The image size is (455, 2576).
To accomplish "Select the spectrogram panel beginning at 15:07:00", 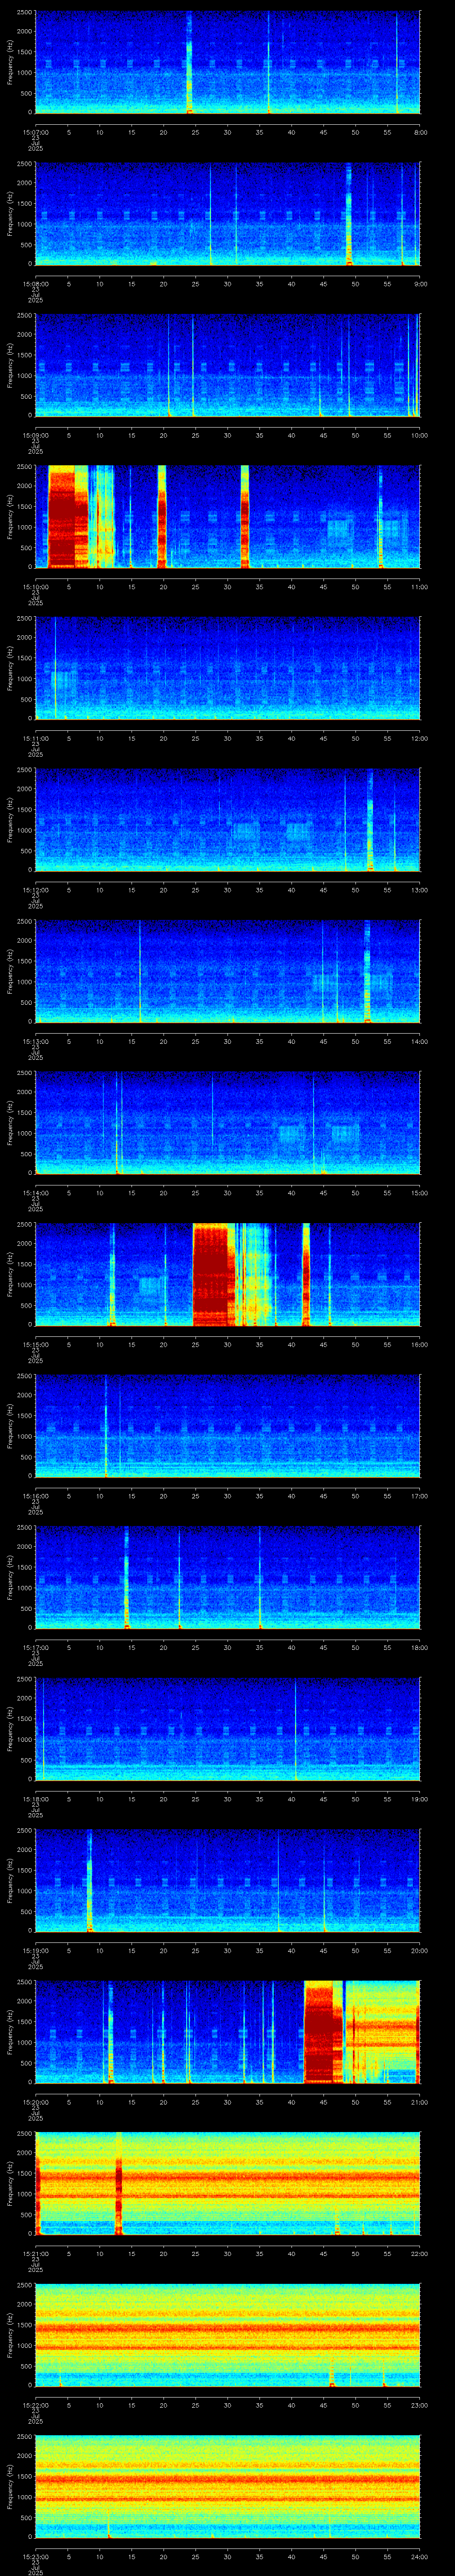I will click(x=227, y=63).
